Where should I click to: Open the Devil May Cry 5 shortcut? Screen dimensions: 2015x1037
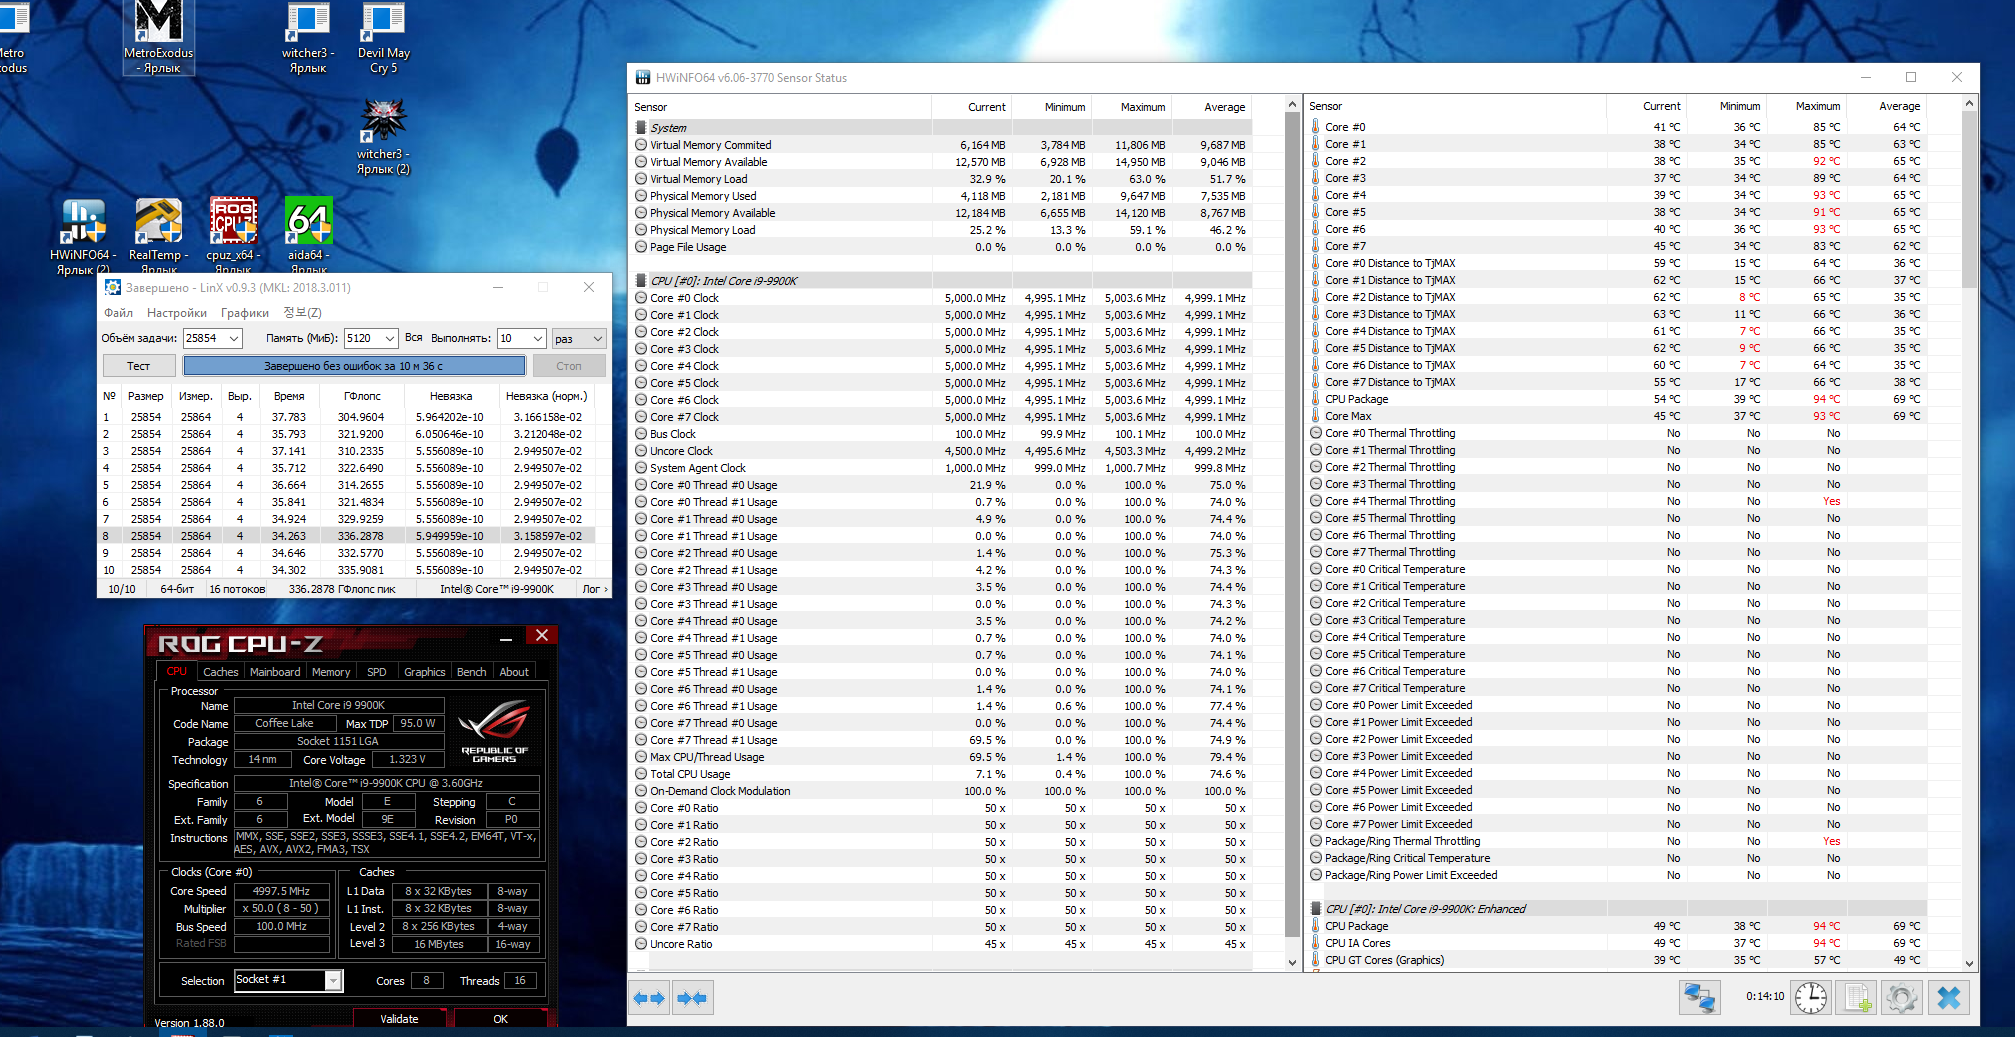click(384, 38)
